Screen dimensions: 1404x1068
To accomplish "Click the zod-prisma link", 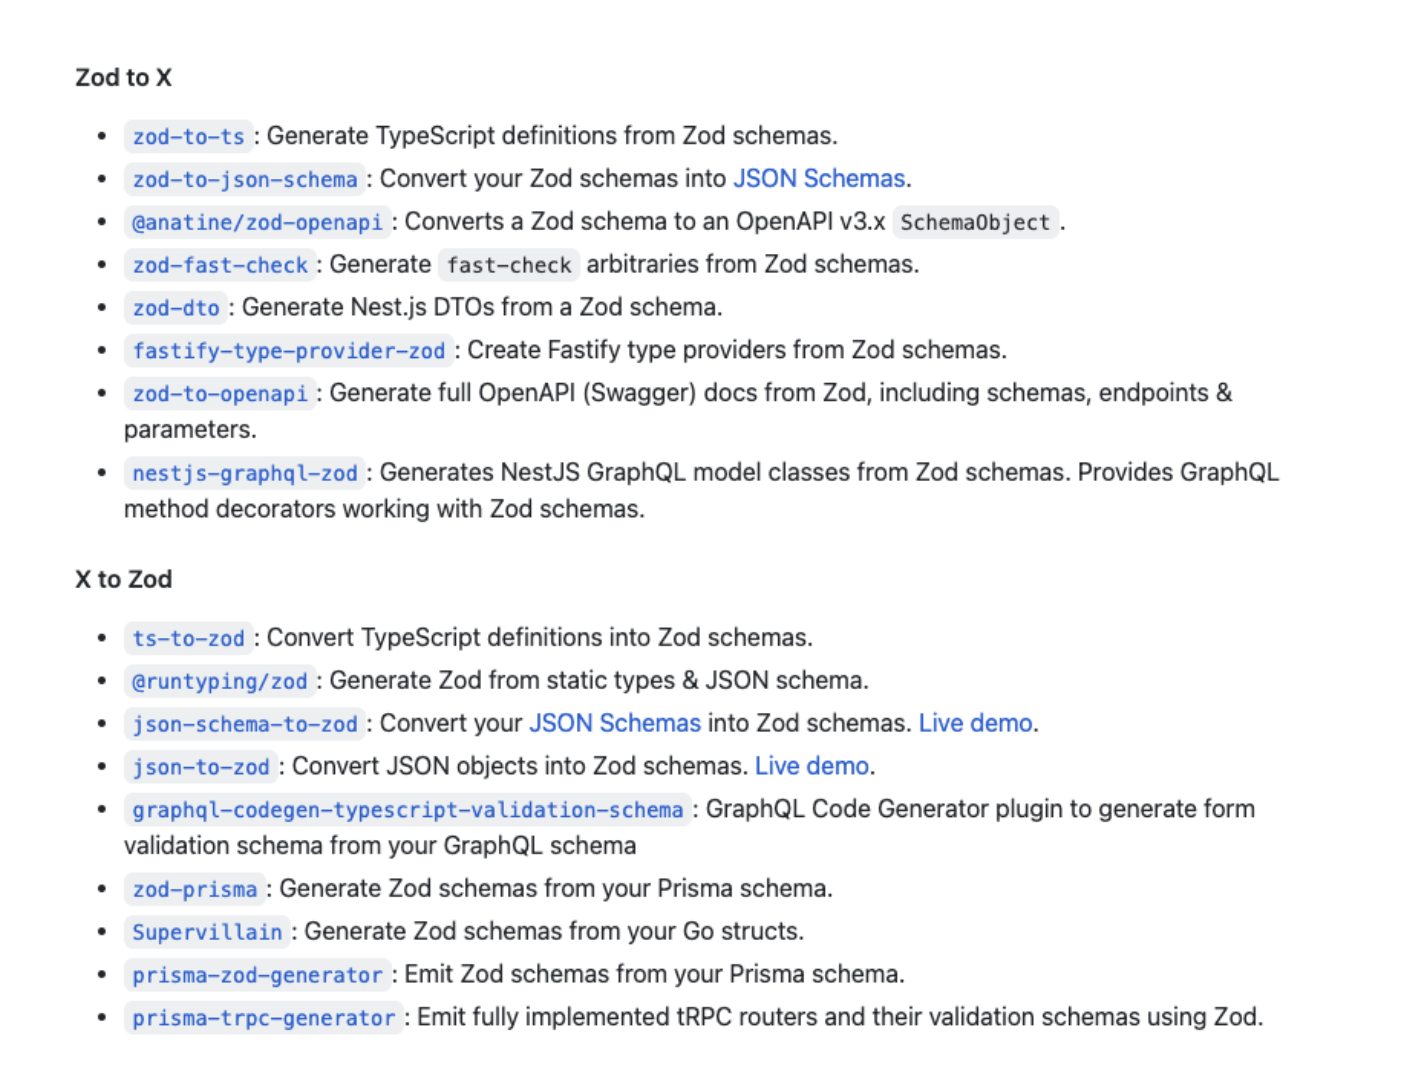I will click(x=195, y=889).
